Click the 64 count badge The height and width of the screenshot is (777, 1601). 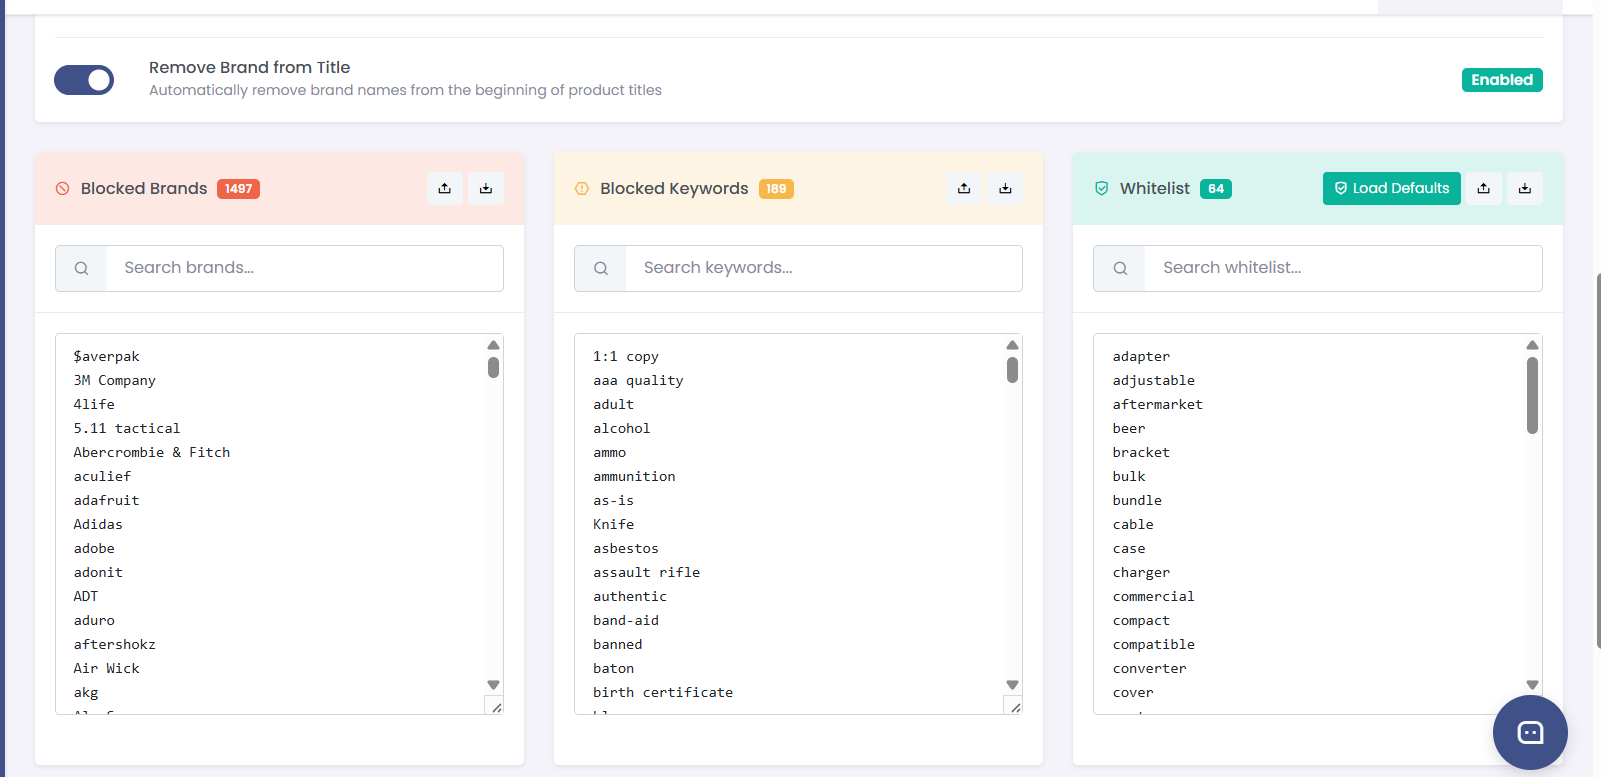pyautogui.click(x=1216, y=189)
